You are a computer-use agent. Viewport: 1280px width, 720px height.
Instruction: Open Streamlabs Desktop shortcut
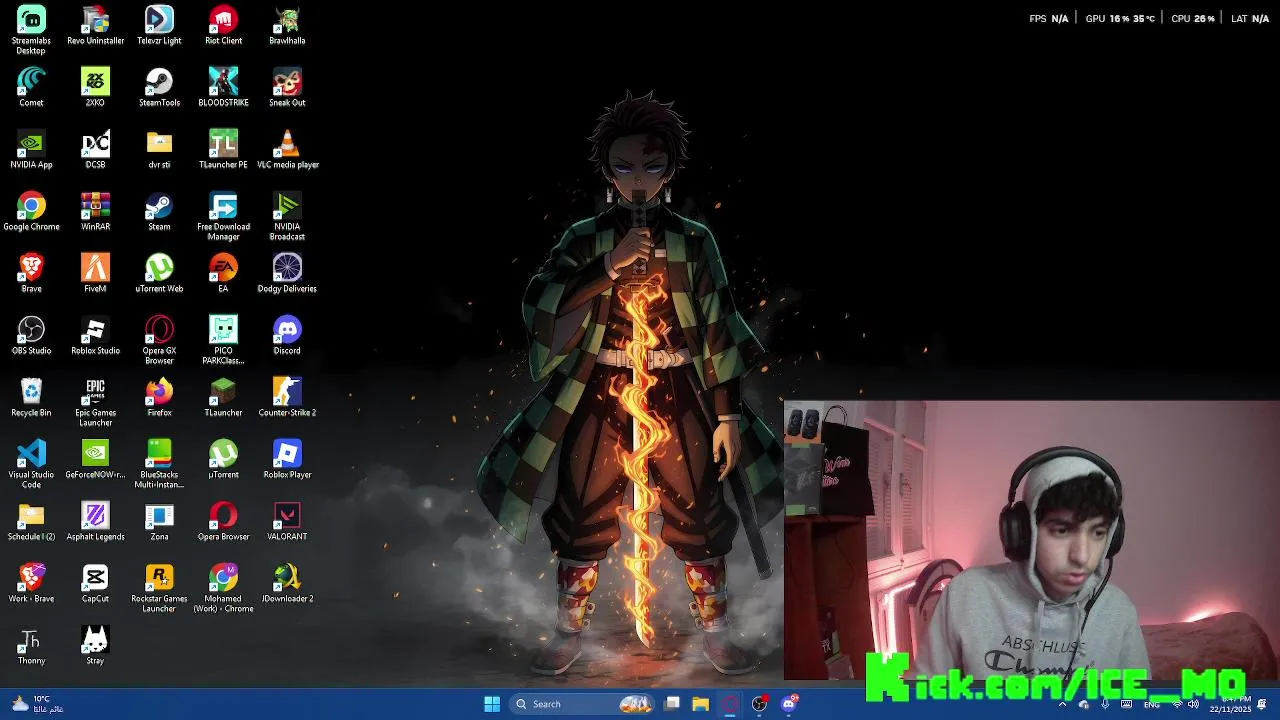[x=31, y=30]
